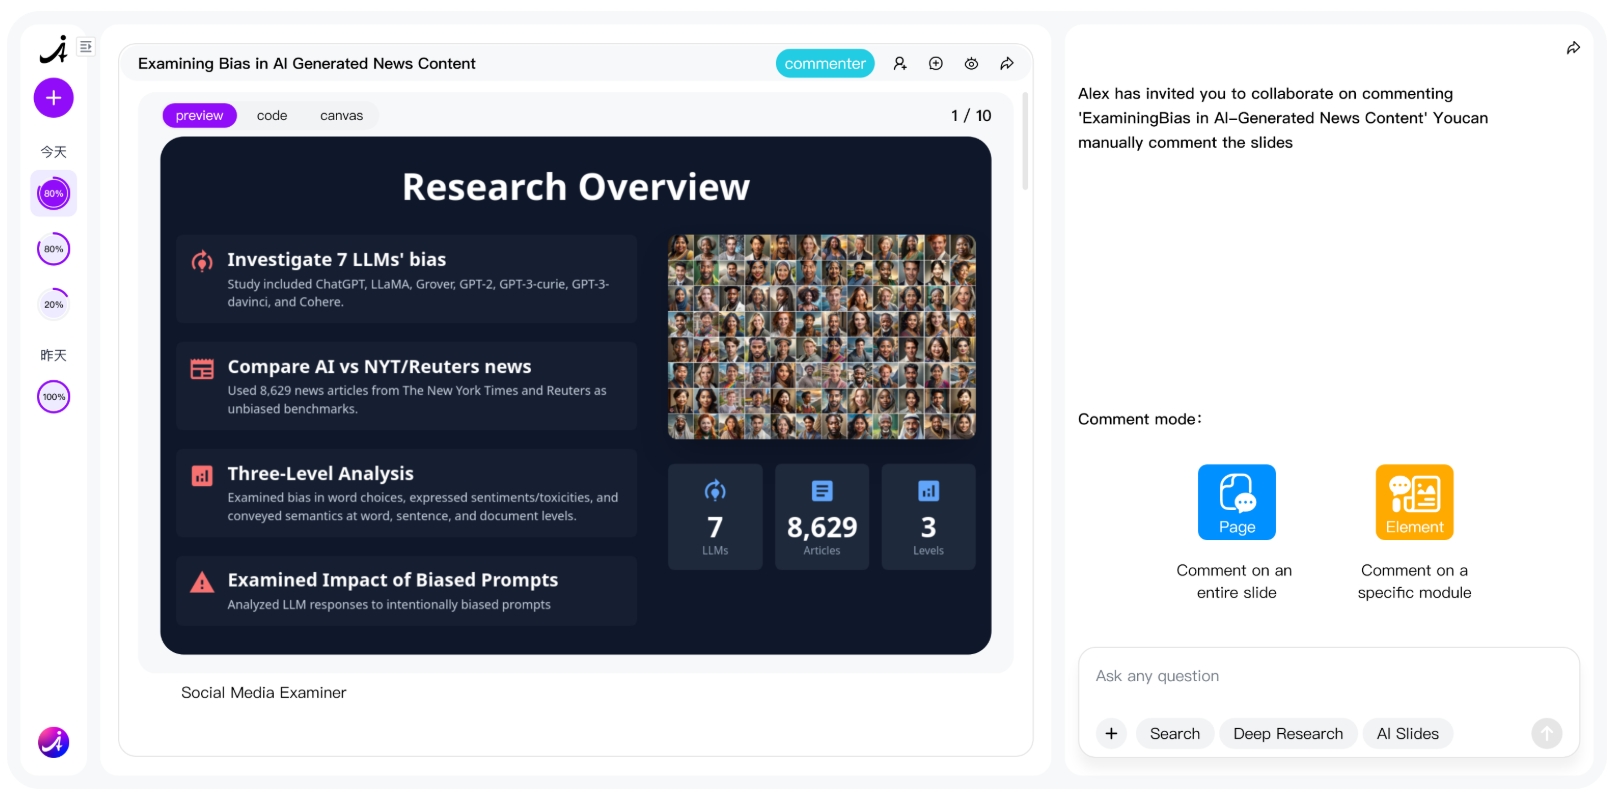Viewport: 1619px width, 795px height.
Task: Click the circled plus icon in header
Action: pos(936,64)
